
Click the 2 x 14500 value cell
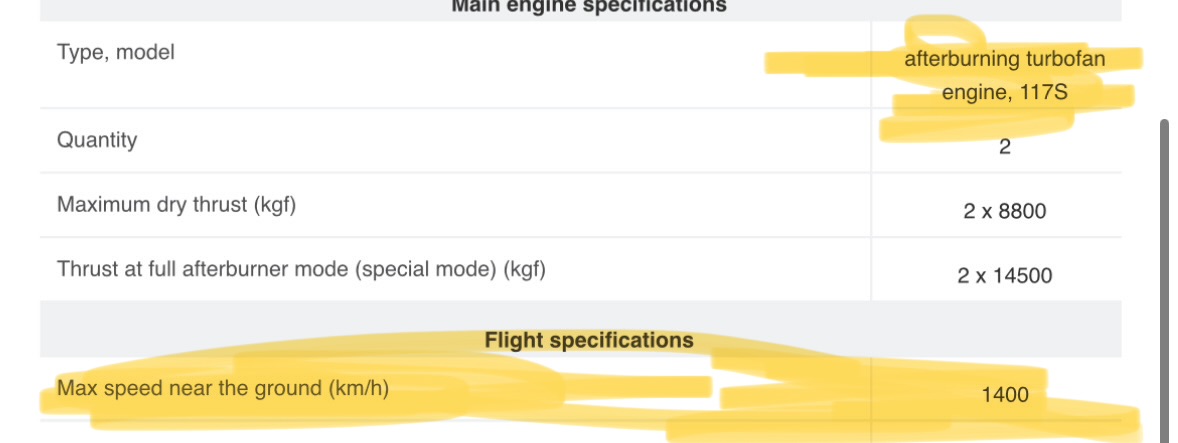[x=1005, y=276]
